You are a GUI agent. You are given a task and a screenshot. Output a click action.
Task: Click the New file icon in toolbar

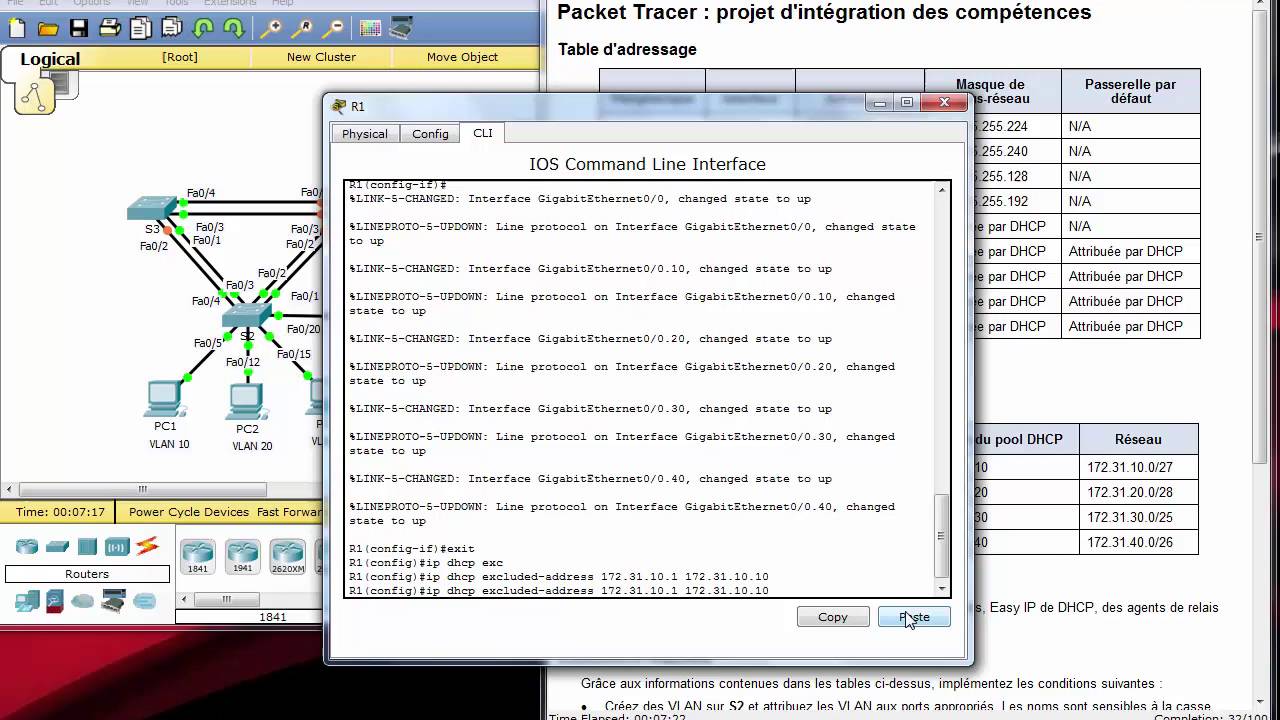tap(17, 28)
